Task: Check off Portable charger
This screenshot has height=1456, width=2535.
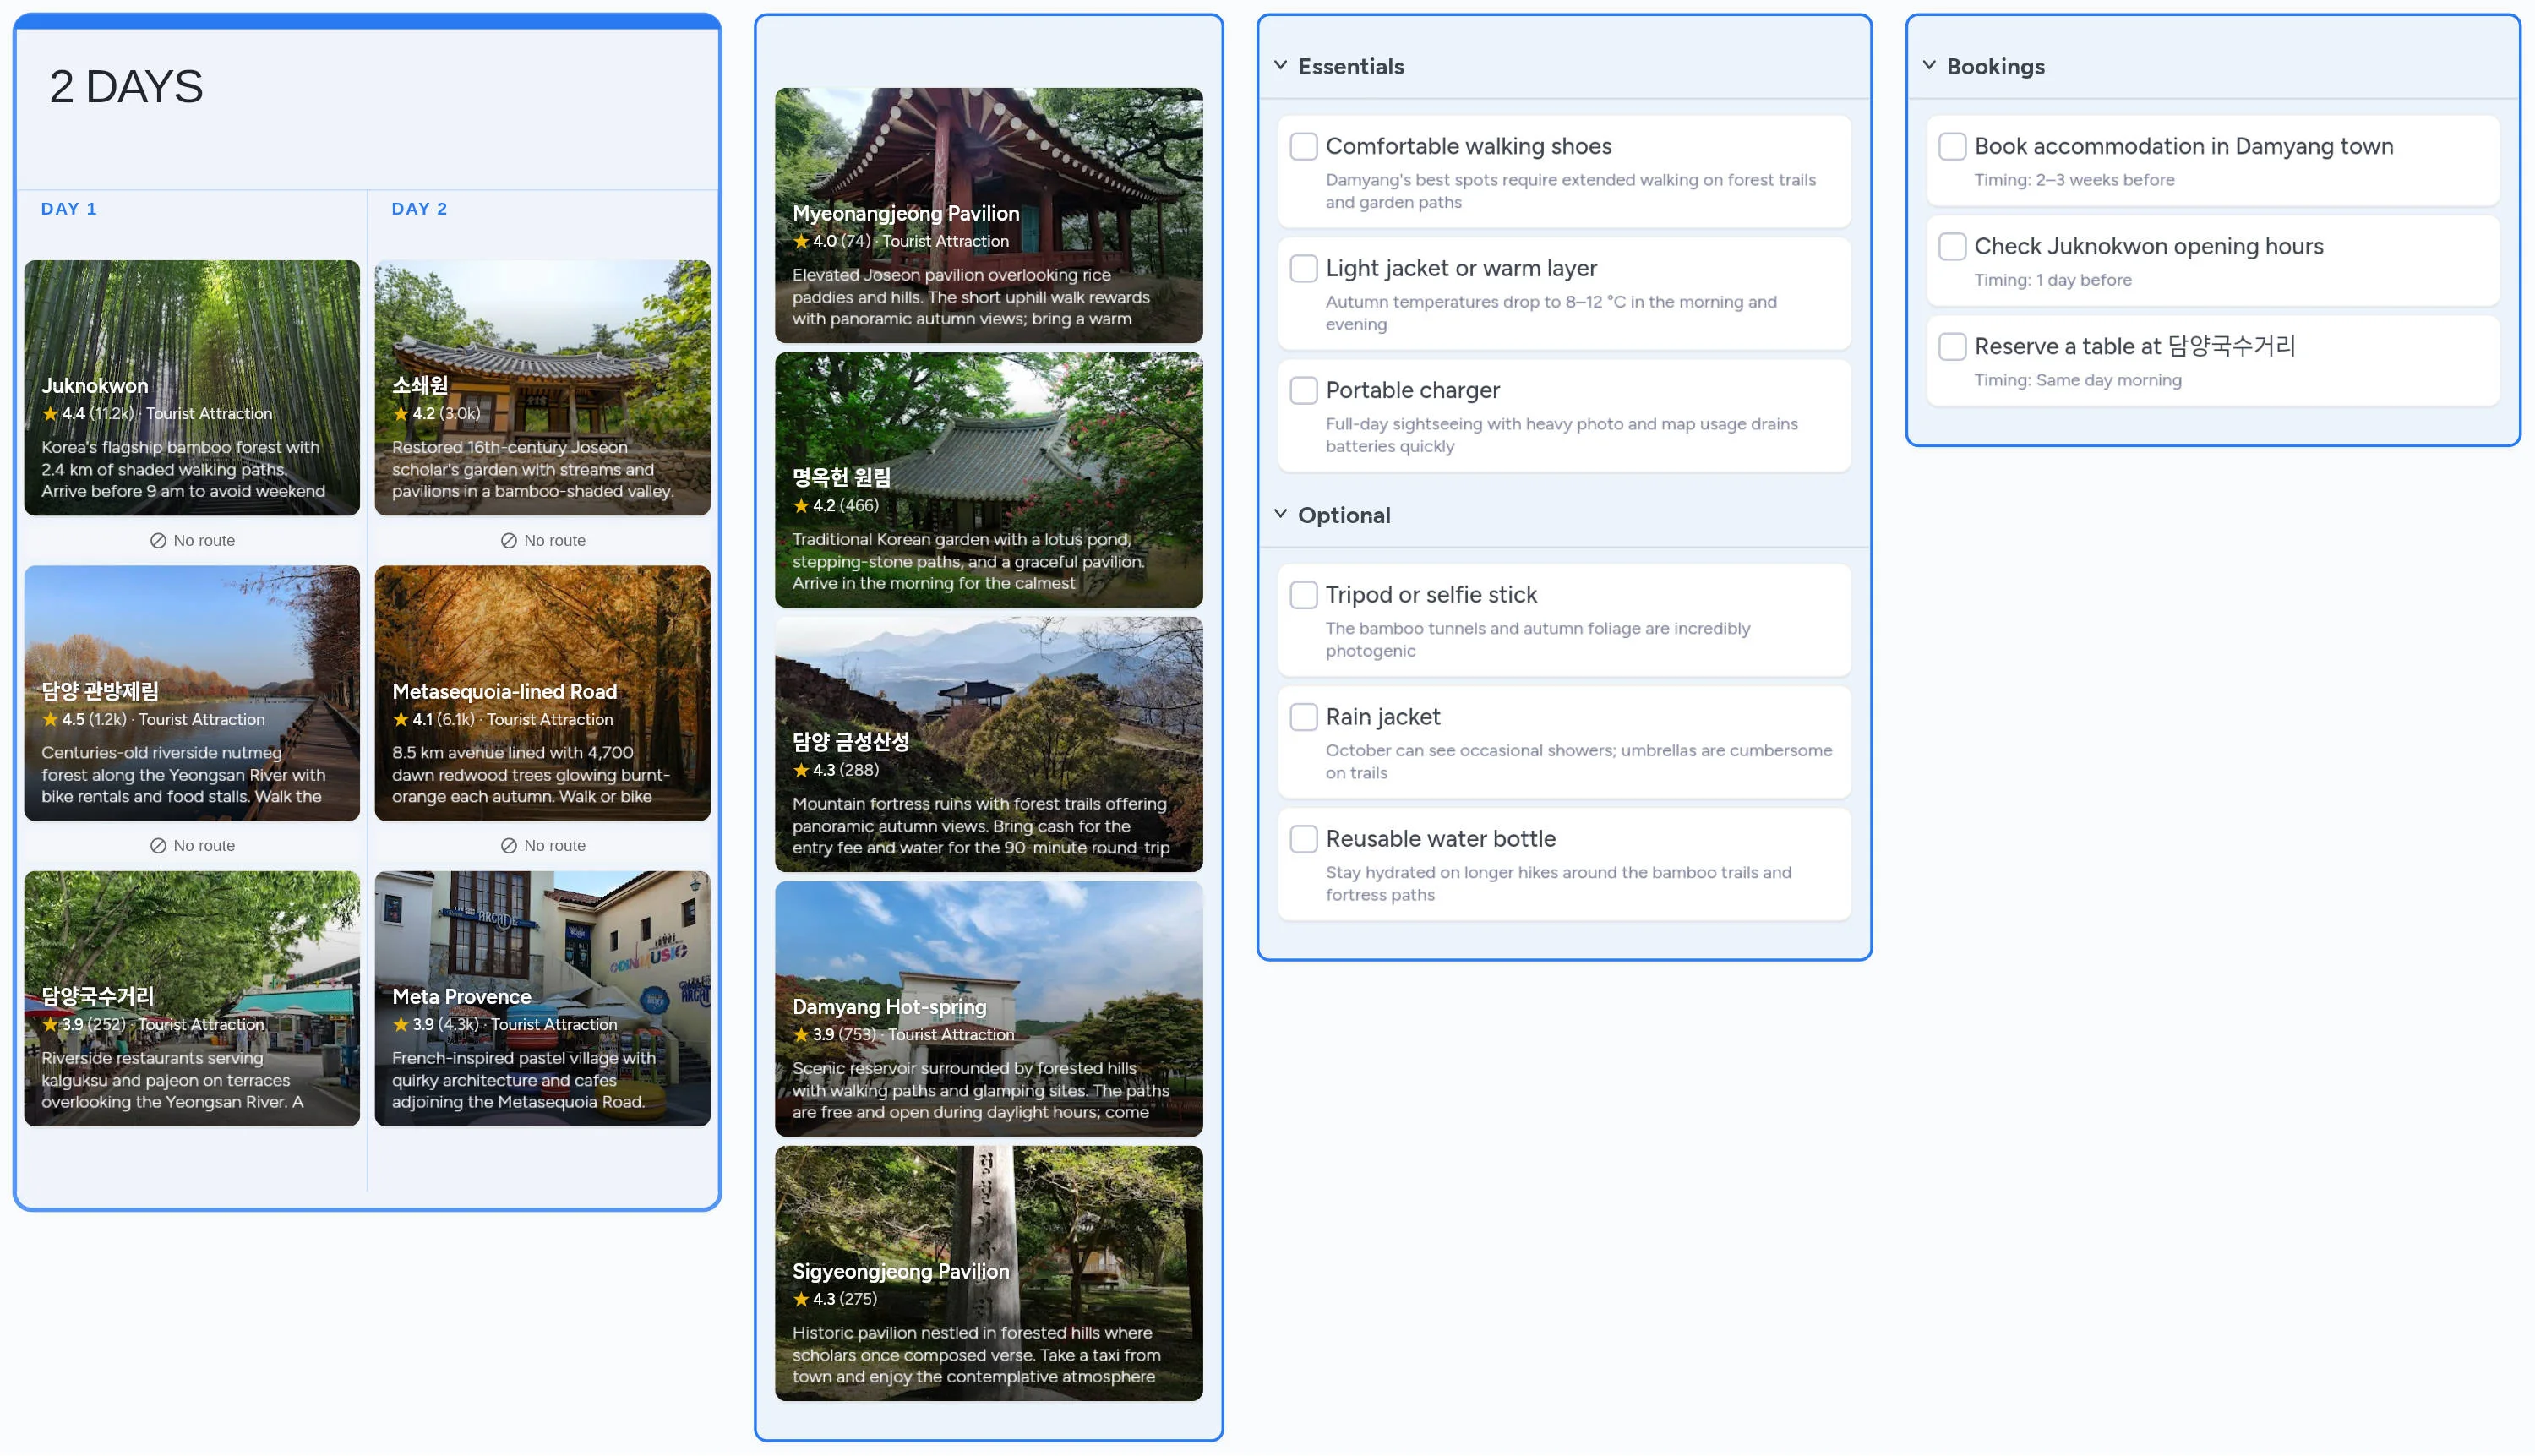Action: point(1303,390)
